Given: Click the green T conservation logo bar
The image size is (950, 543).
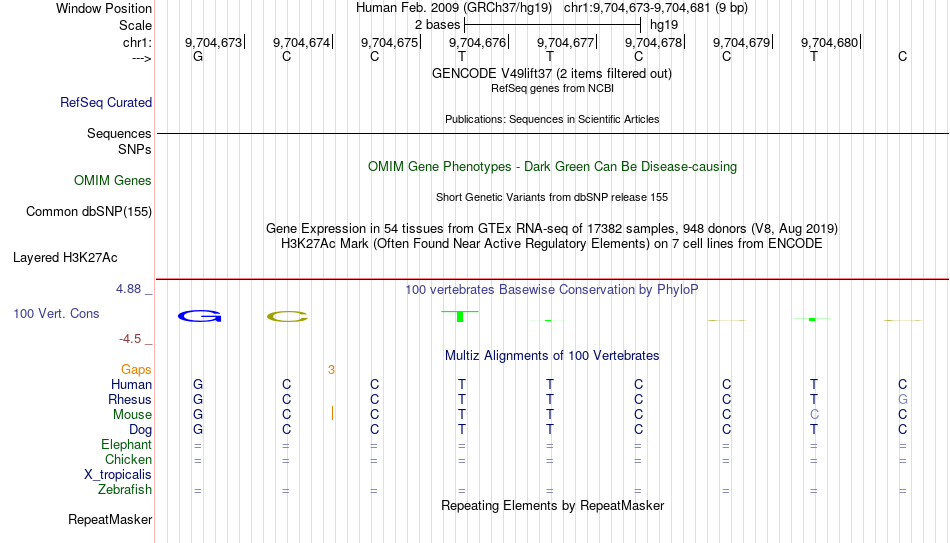Looking at the screenshot, I should coord(460,316).
